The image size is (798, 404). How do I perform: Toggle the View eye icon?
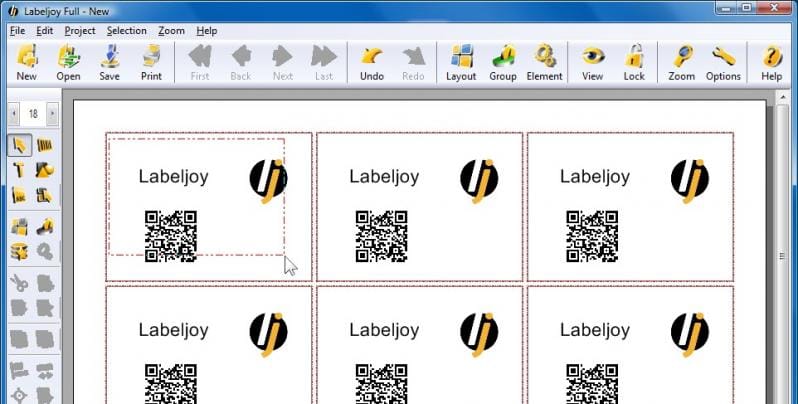click(592, 62)
